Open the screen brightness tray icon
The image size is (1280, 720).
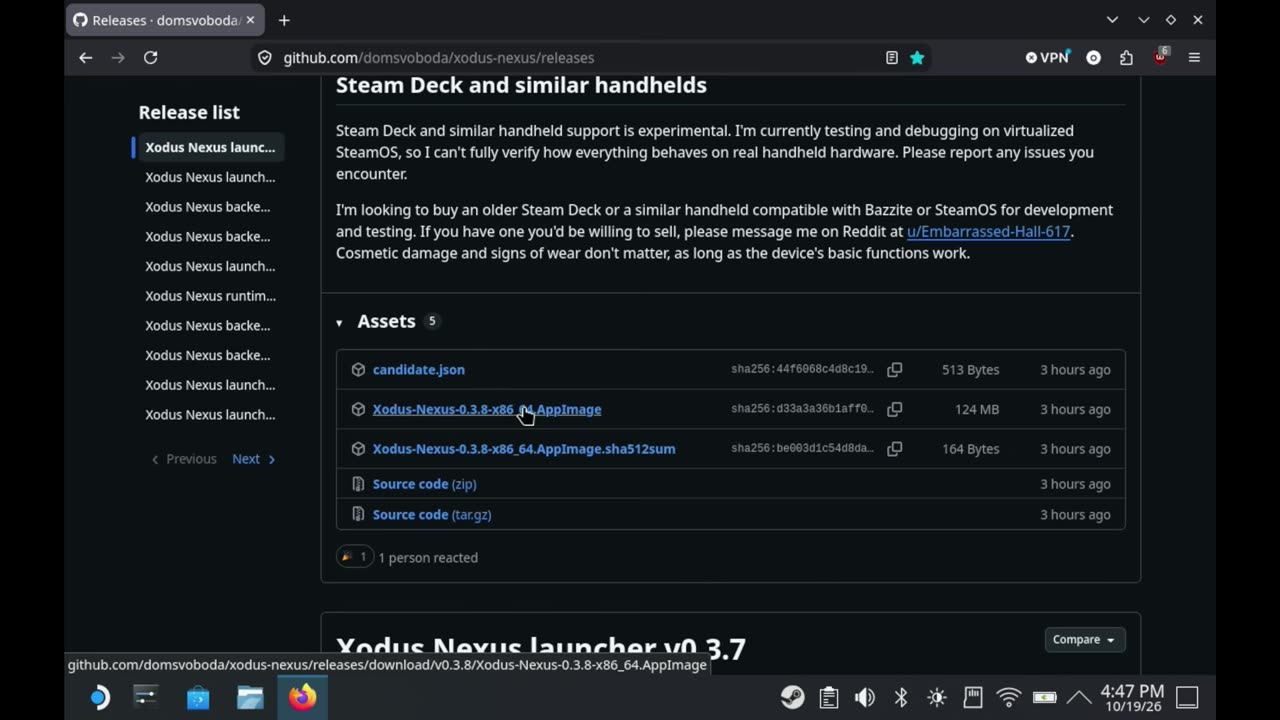tap(937, 697)
